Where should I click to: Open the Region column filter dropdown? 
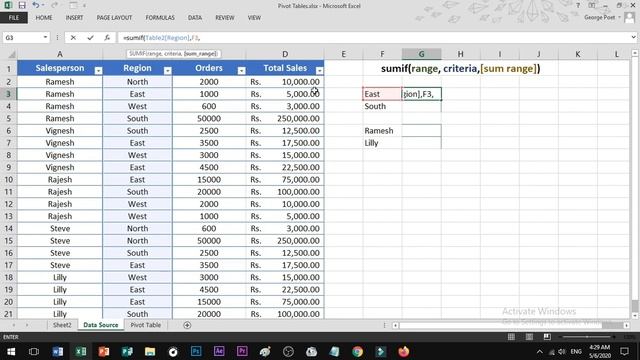(167, 71)
